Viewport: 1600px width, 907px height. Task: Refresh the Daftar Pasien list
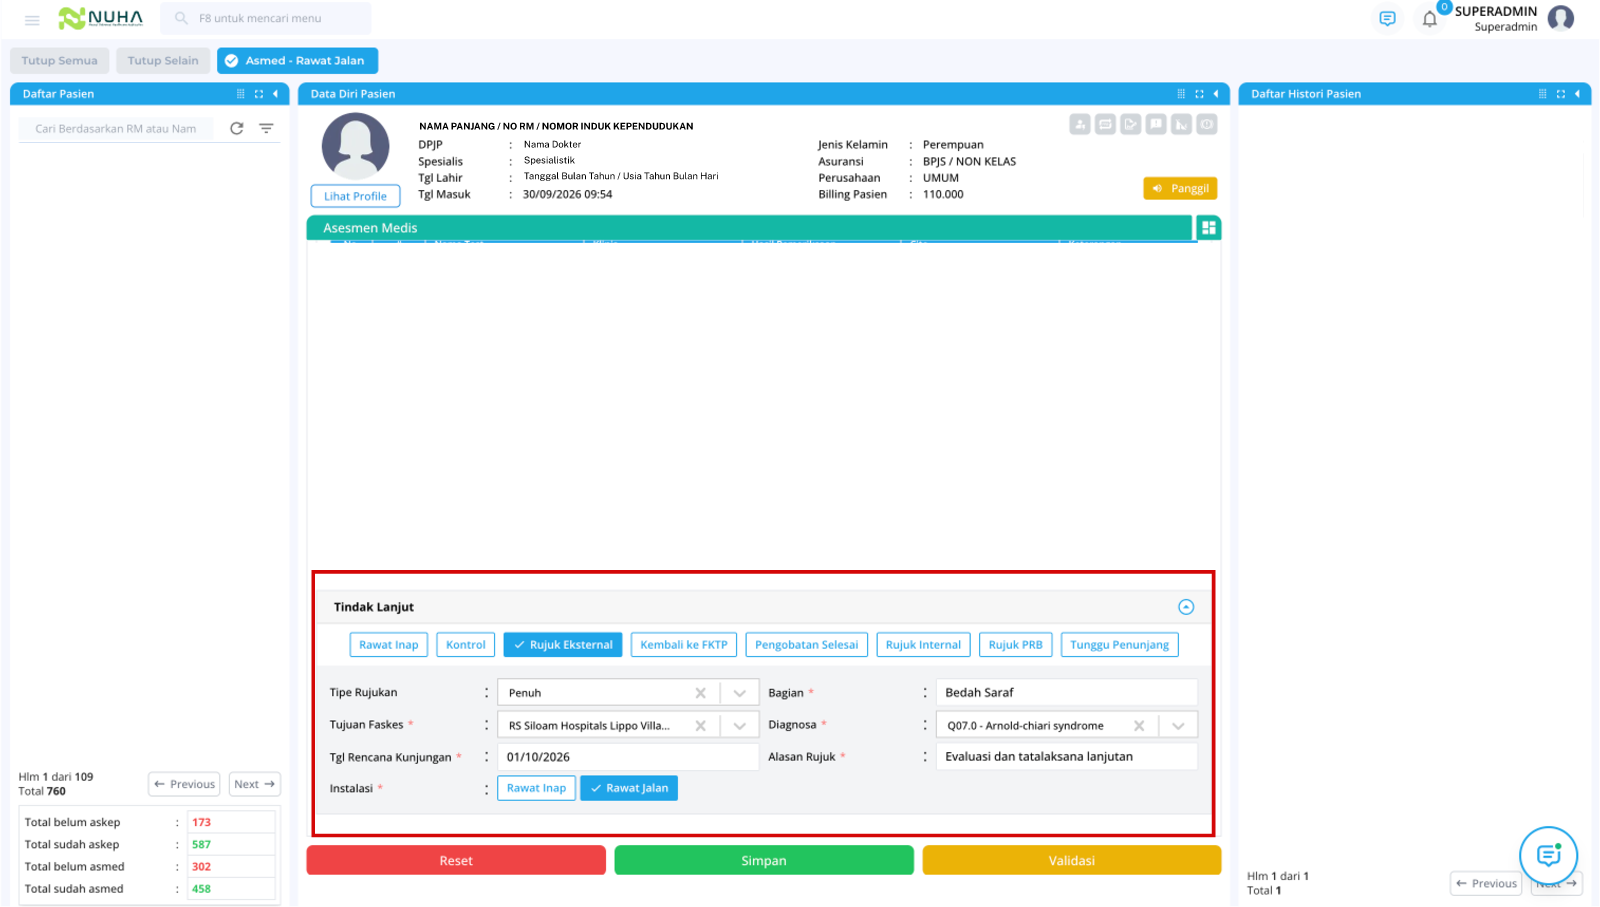237,128
